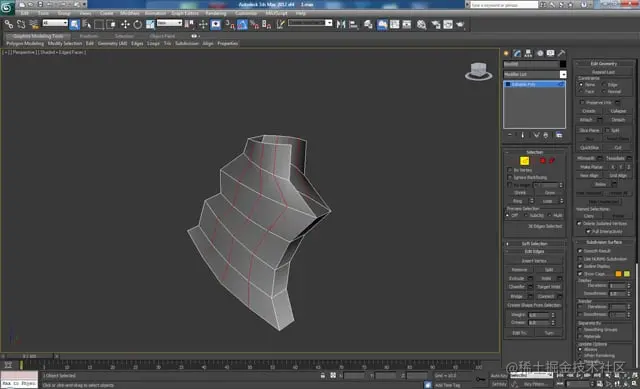Open the Rendering menu
Screen dimensions: 640x389
pos(216,13)
